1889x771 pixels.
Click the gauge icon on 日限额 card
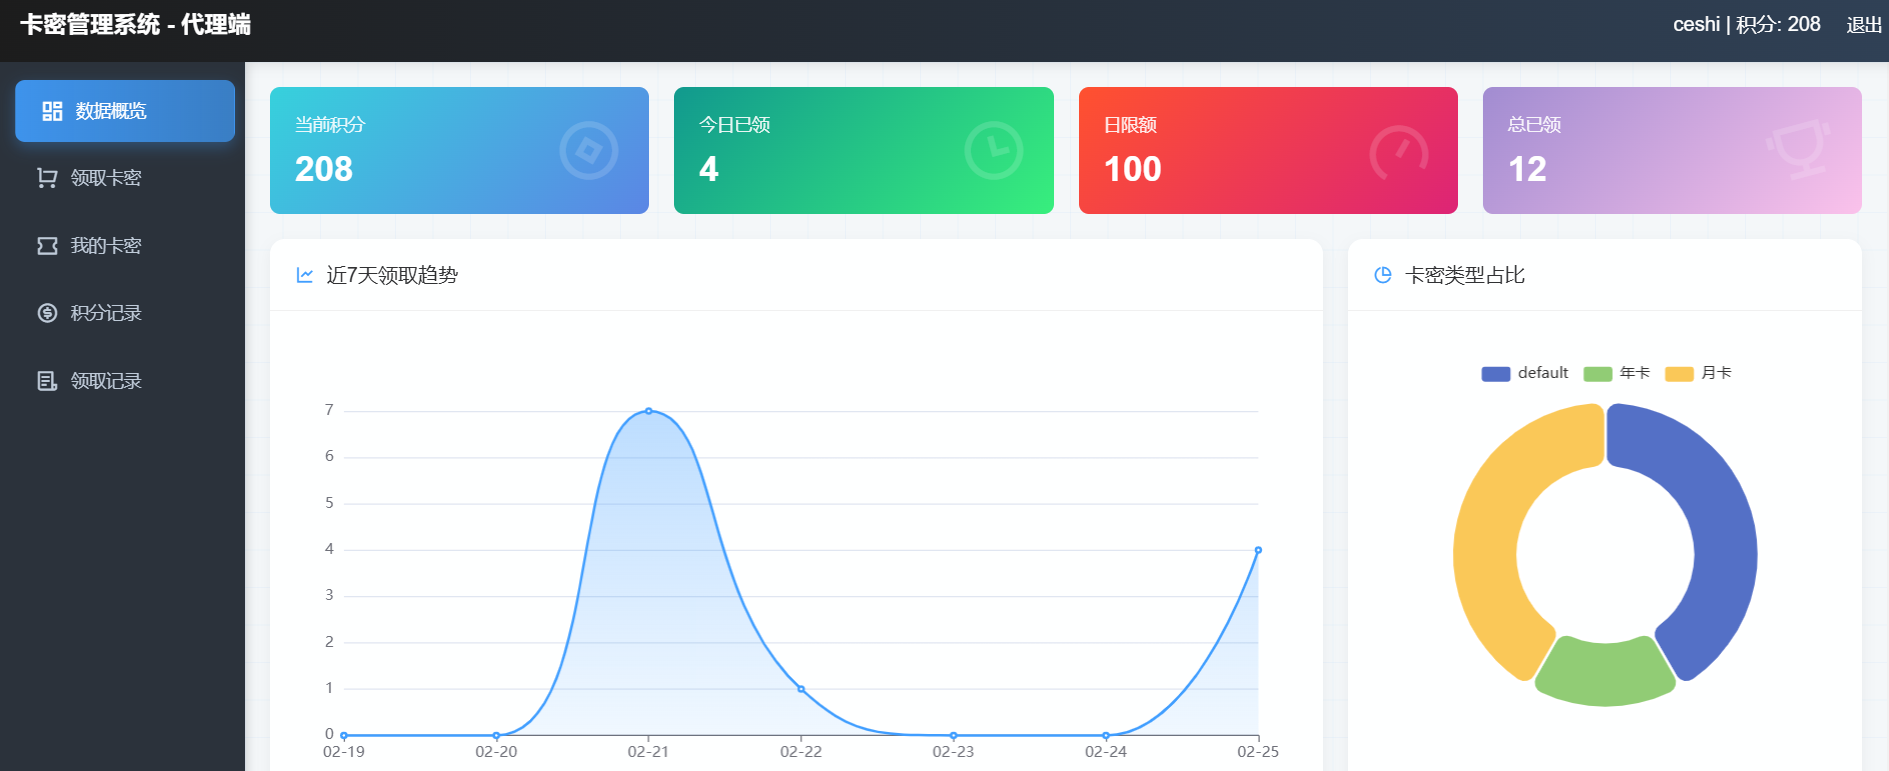coord(1398,153)
